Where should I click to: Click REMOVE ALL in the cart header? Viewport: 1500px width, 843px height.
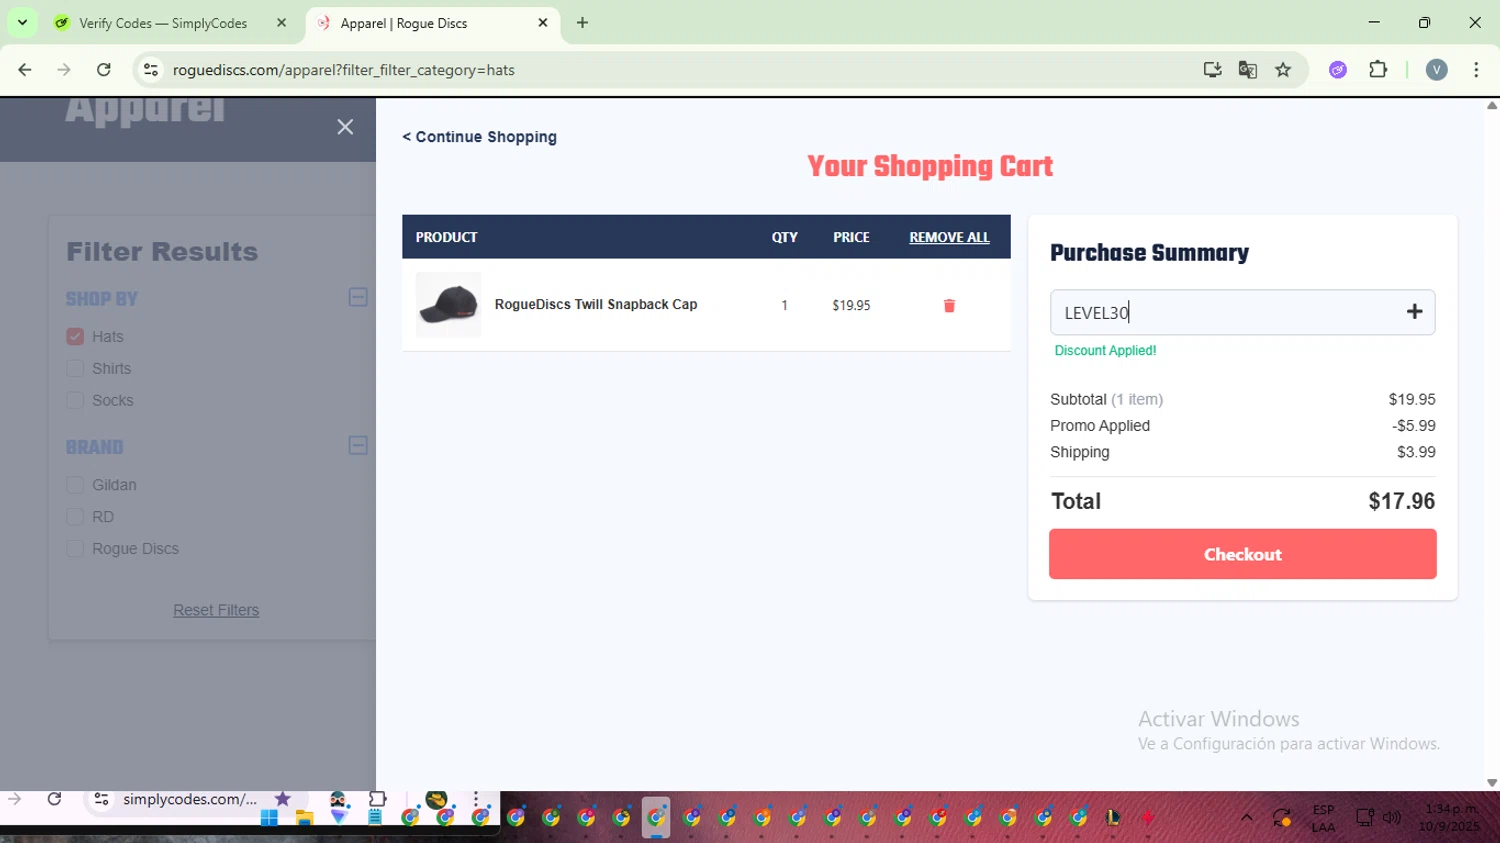[x=949, y=237]
